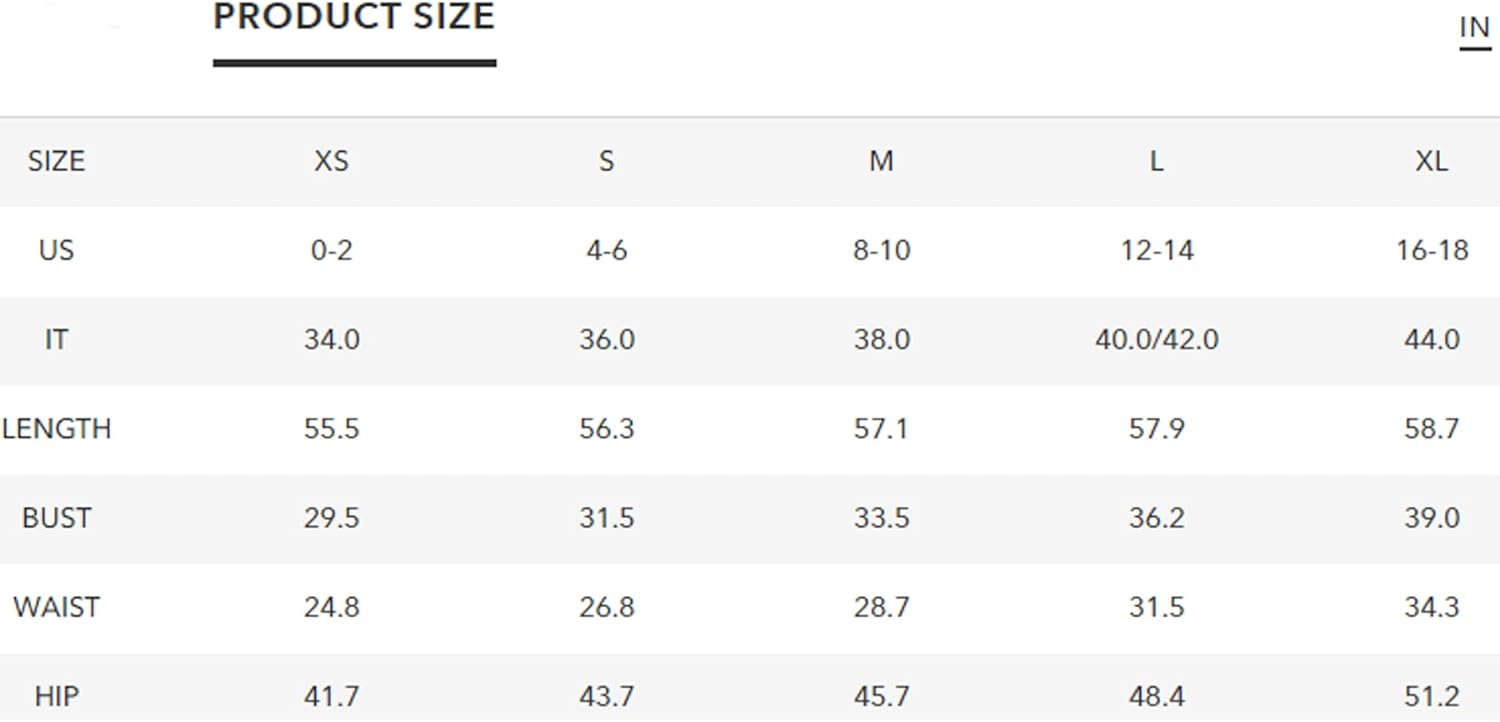Click the 48.4 hip value for L
The width and height of the screenshot is (1500, 722).
coord(1157,696)
